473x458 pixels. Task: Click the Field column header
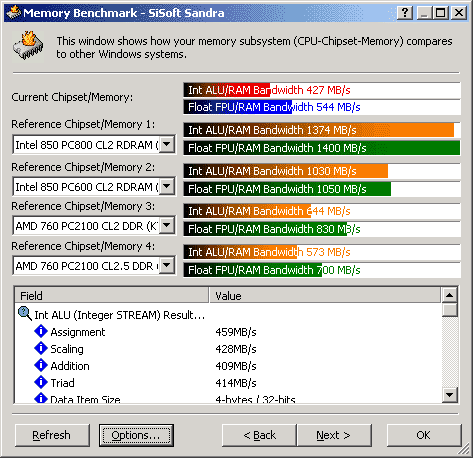pyautogui.click(x=112, y=296)
